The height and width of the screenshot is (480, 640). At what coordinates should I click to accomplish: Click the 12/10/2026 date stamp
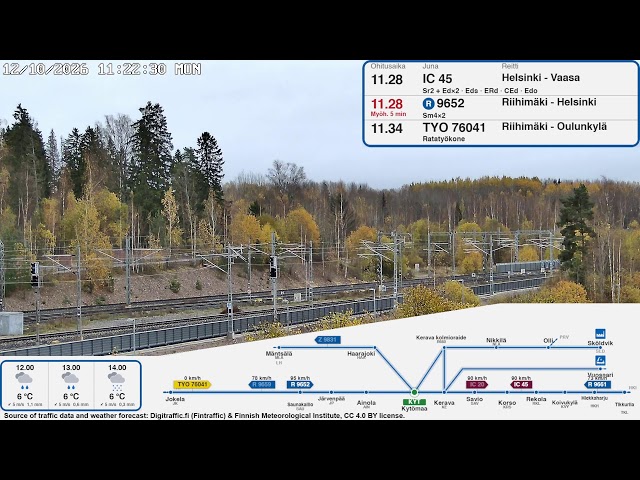tap(46, 69)
